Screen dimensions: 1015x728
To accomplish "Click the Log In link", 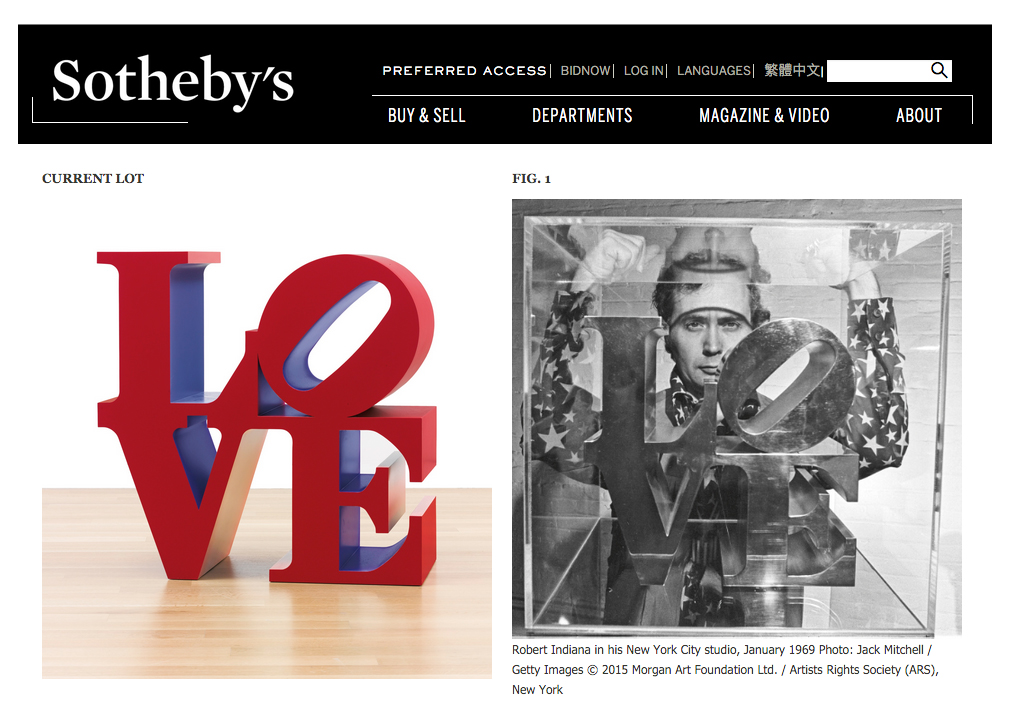I will click(x=643, y=71).
